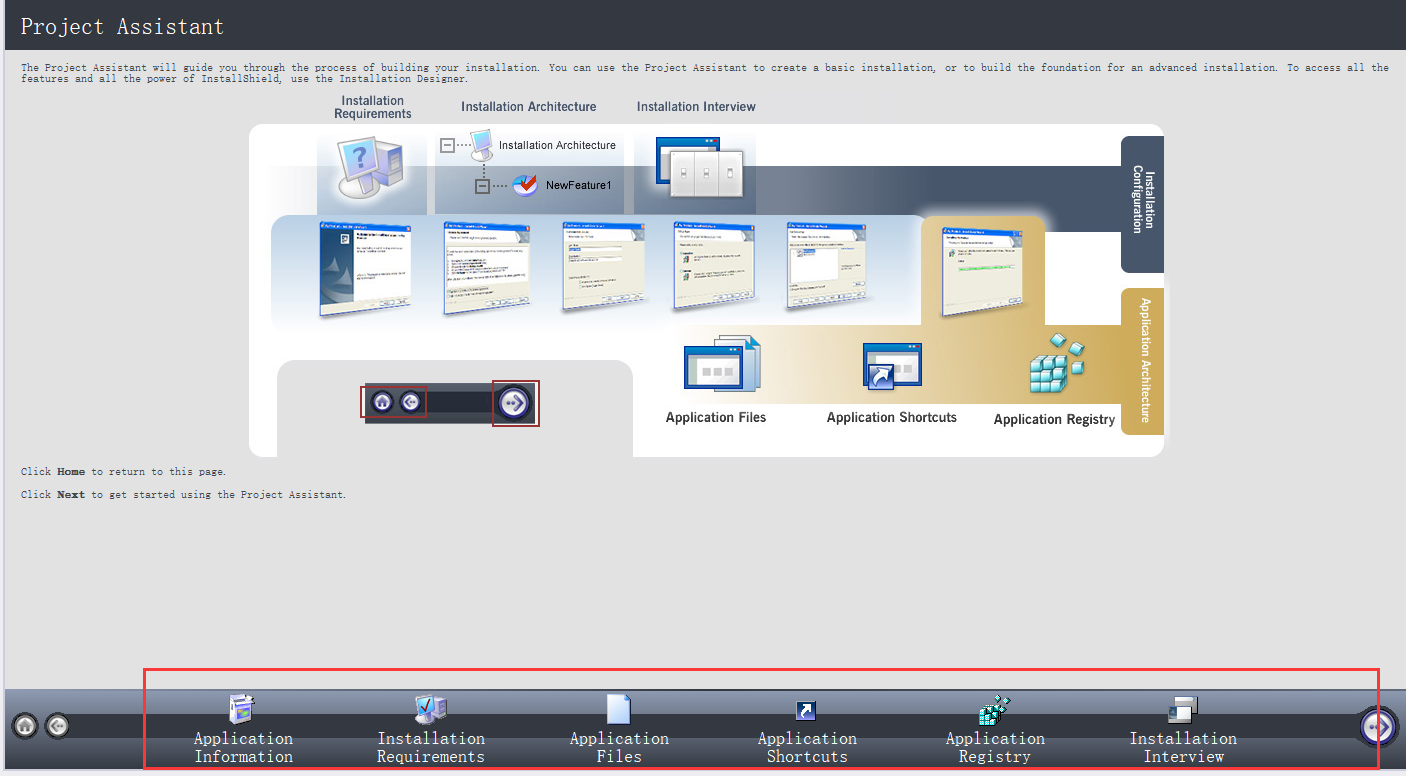
Task: Click the Application Registry cubes diagram icon
Action: coord(1056,365)
